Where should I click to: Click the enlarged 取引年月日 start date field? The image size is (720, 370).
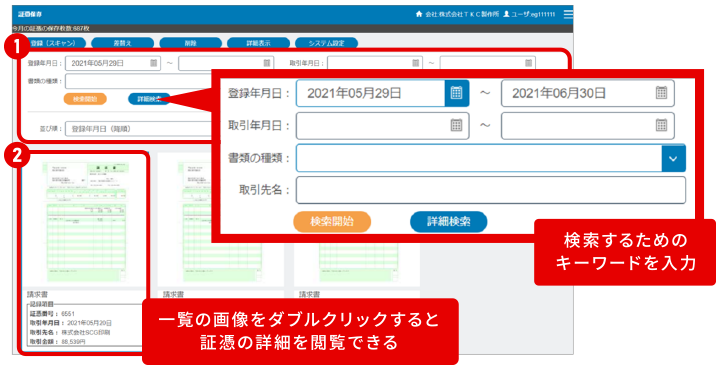pos(382,125)
